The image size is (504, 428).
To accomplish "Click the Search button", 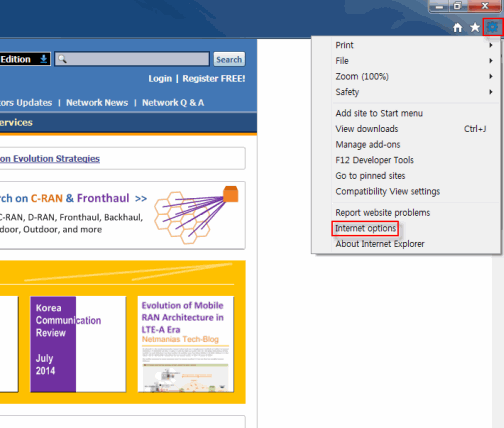I will click(x=229, y=59).
